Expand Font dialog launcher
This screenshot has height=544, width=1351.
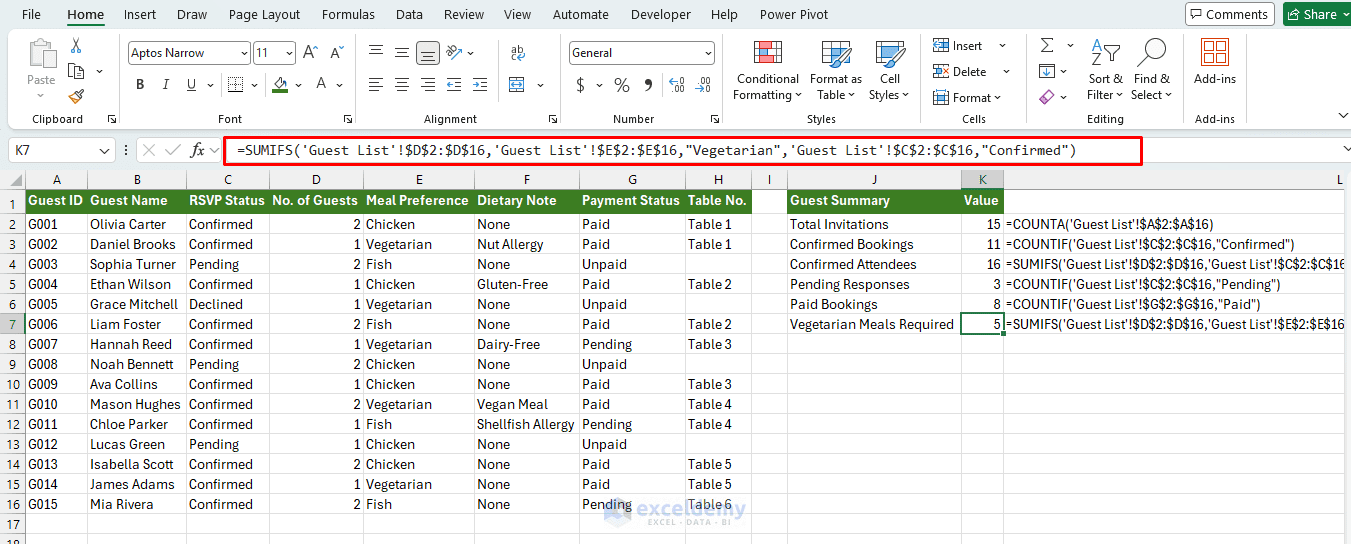point(348,119)
